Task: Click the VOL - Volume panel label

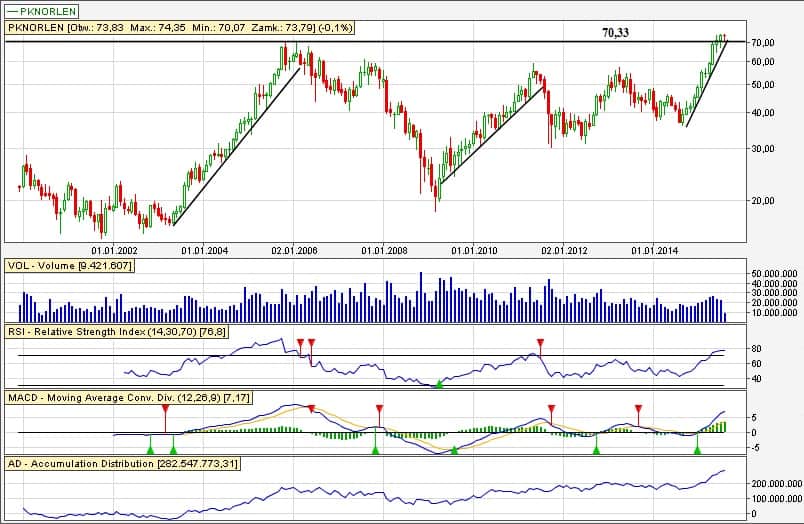Action: (x=69, y=265)
